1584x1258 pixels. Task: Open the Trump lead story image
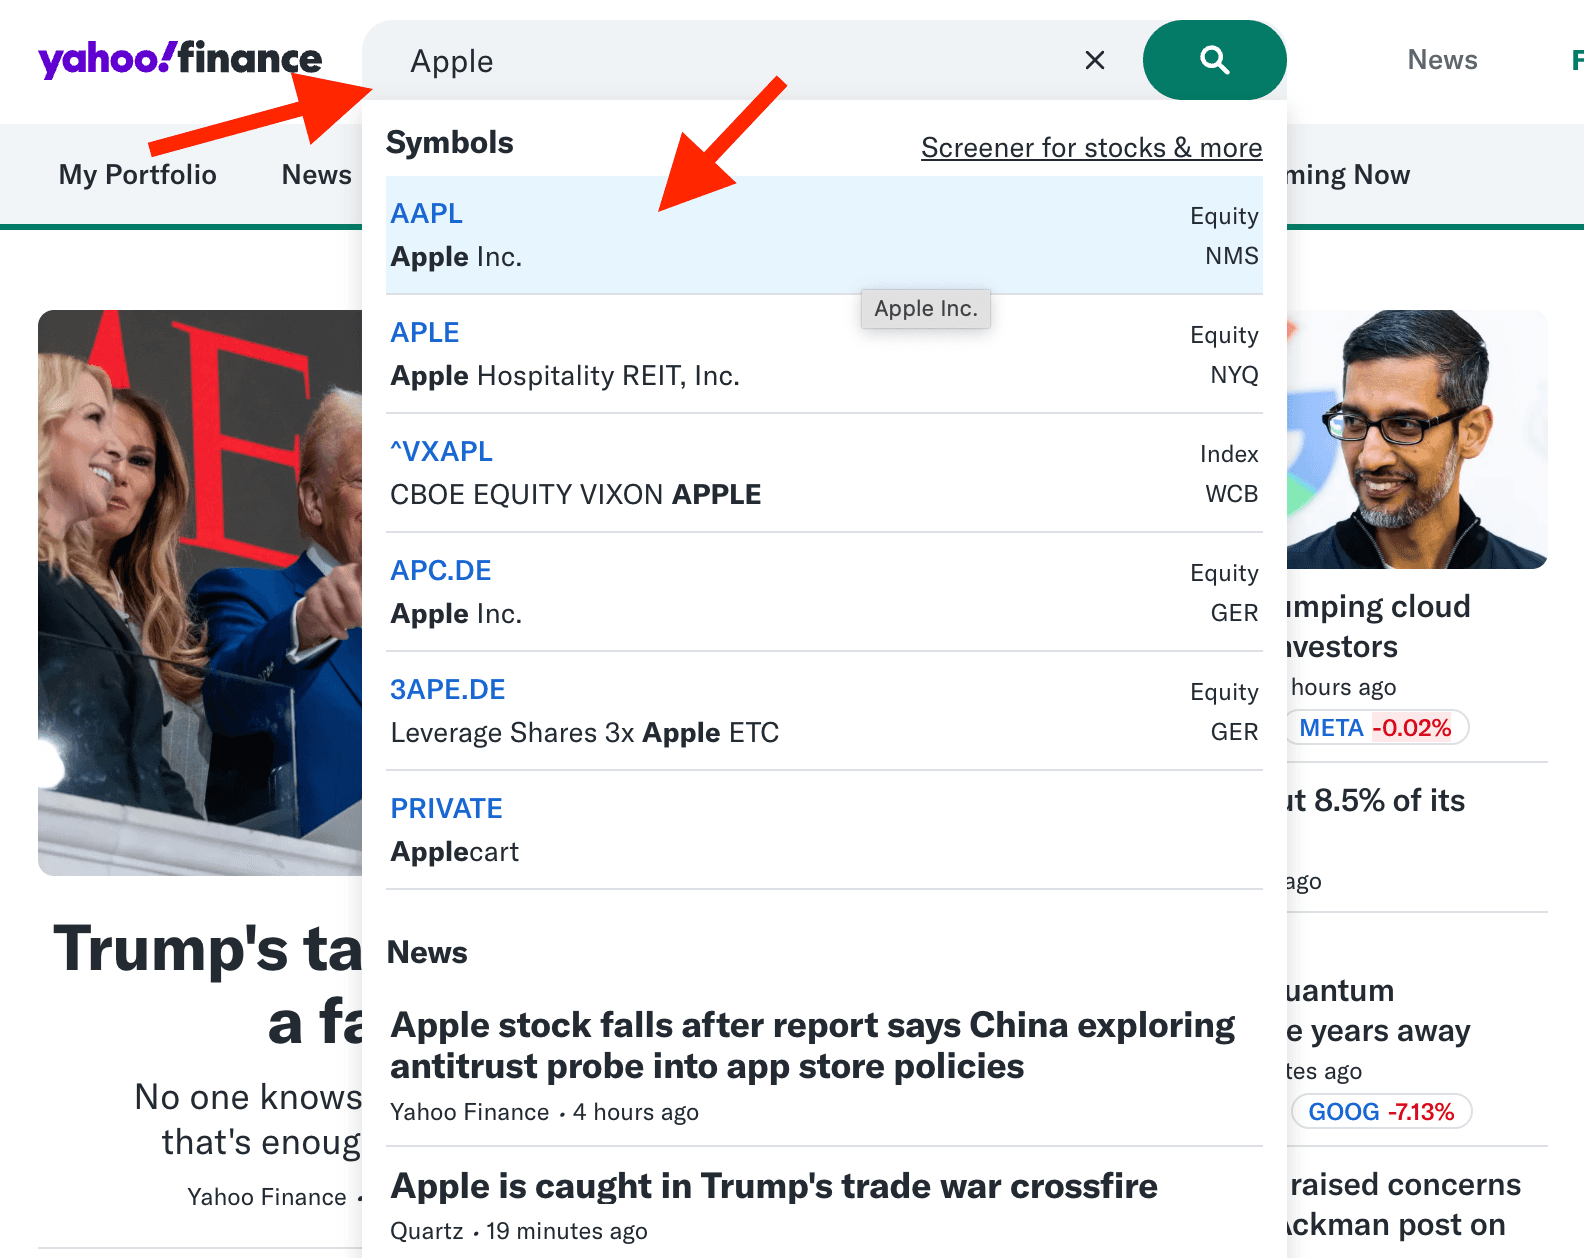coord(200,592)
